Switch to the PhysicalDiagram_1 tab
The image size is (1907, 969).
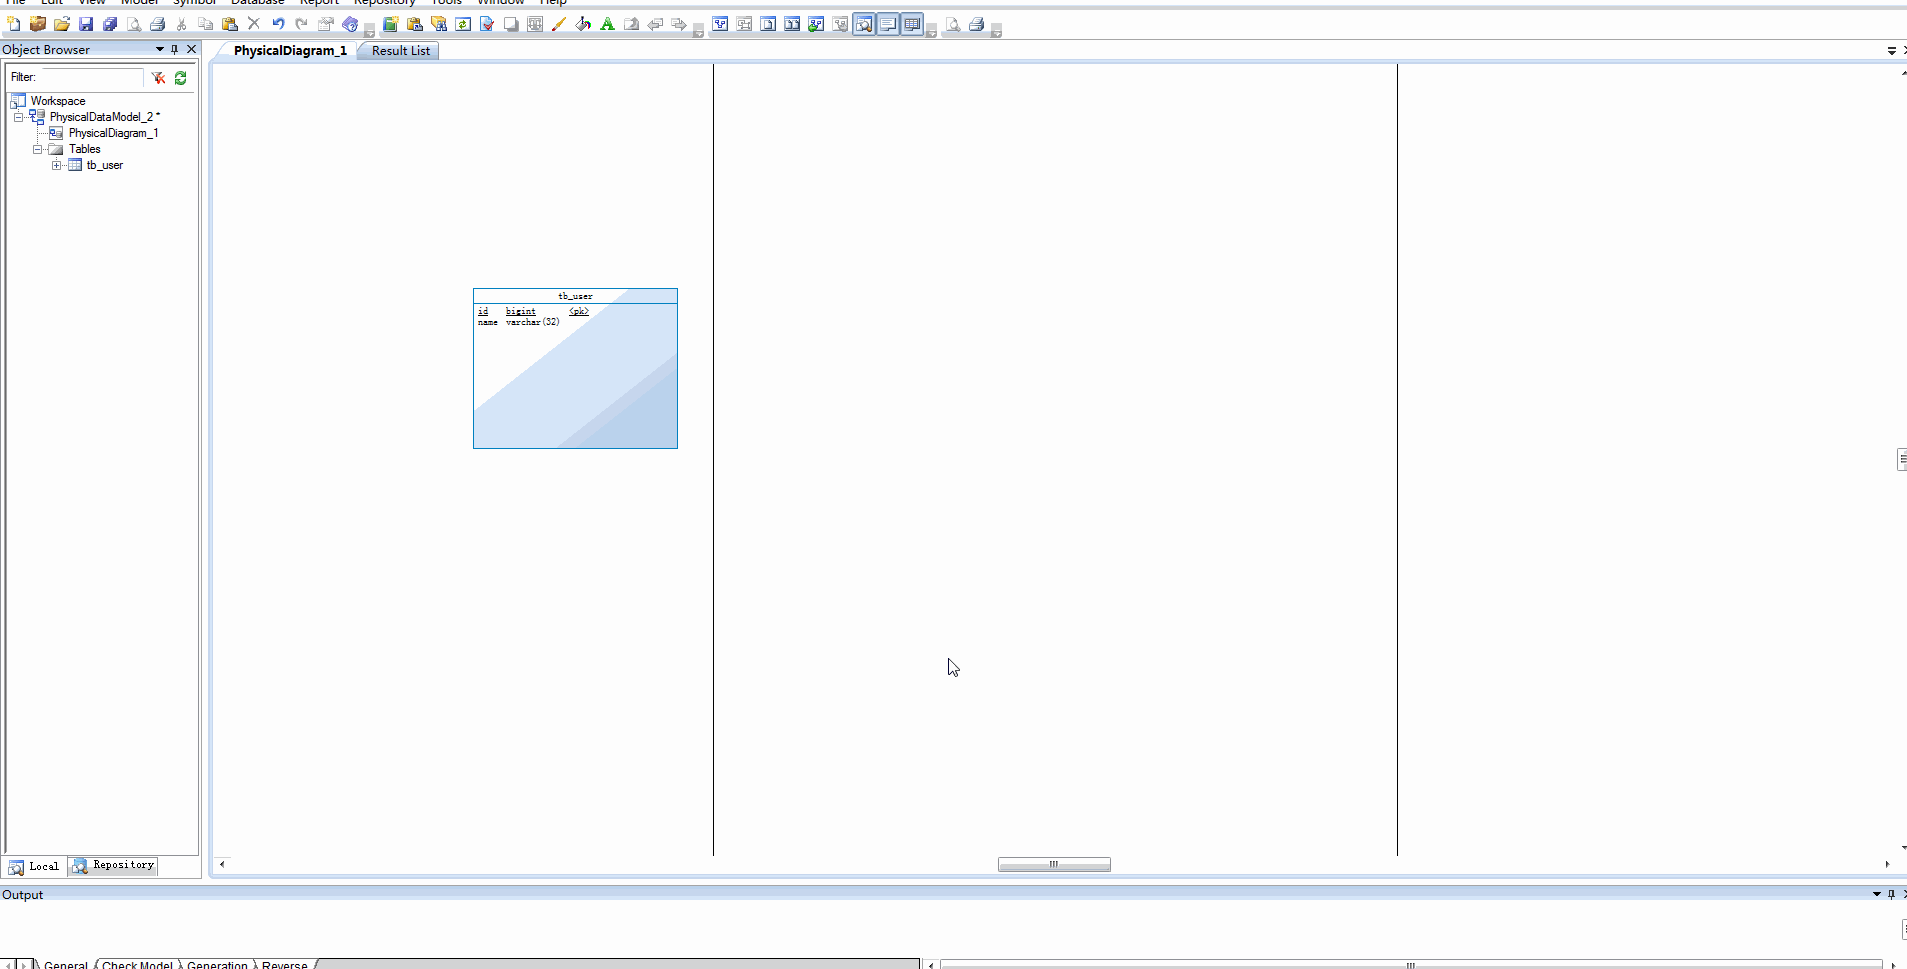click(290, 50)
